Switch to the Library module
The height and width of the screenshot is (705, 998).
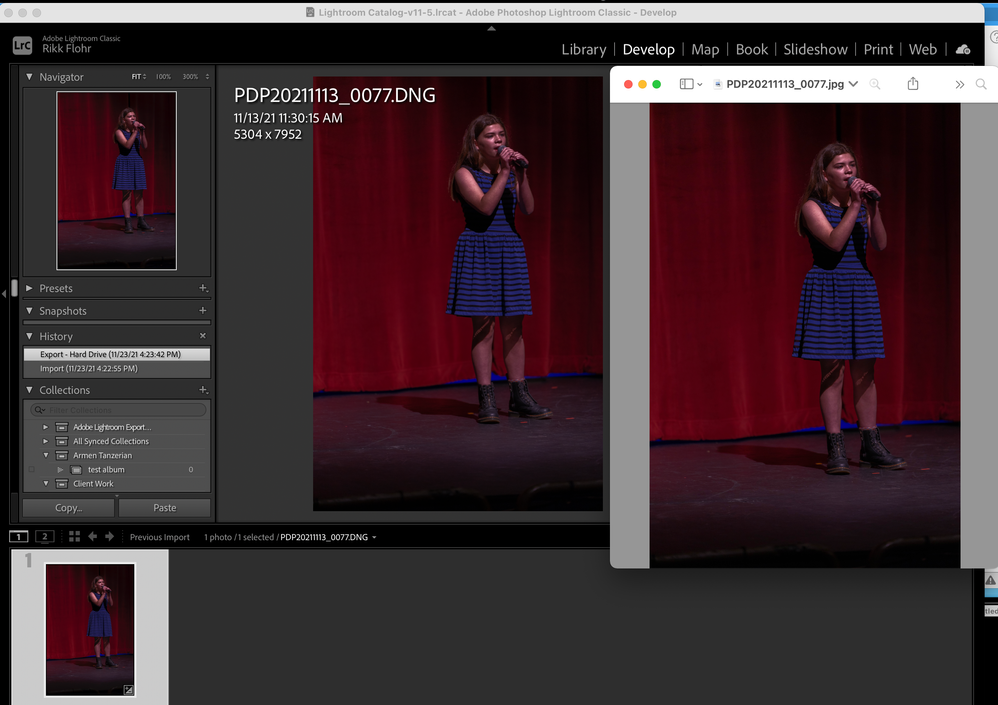click(583, 49)
